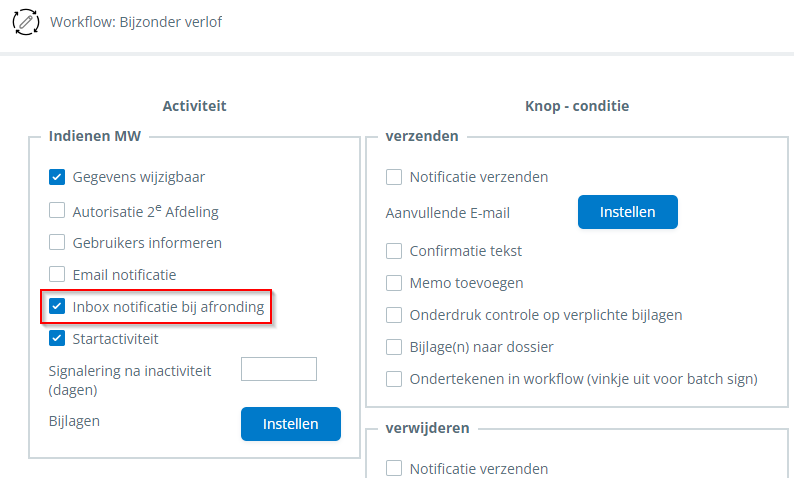Image resolution: width=794 pixels, height=478 pixels.
Task: Click Instellen button next to Bijlagen
Action: [x=291, y=424]
